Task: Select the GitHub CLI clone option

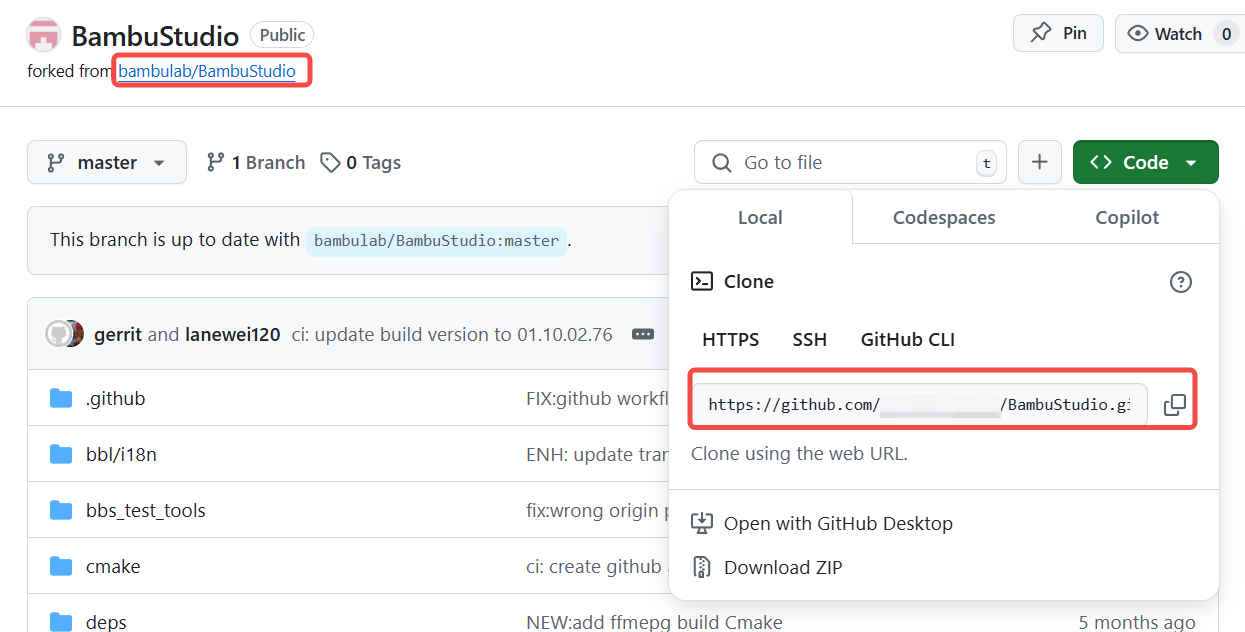Action: [908, 340]
